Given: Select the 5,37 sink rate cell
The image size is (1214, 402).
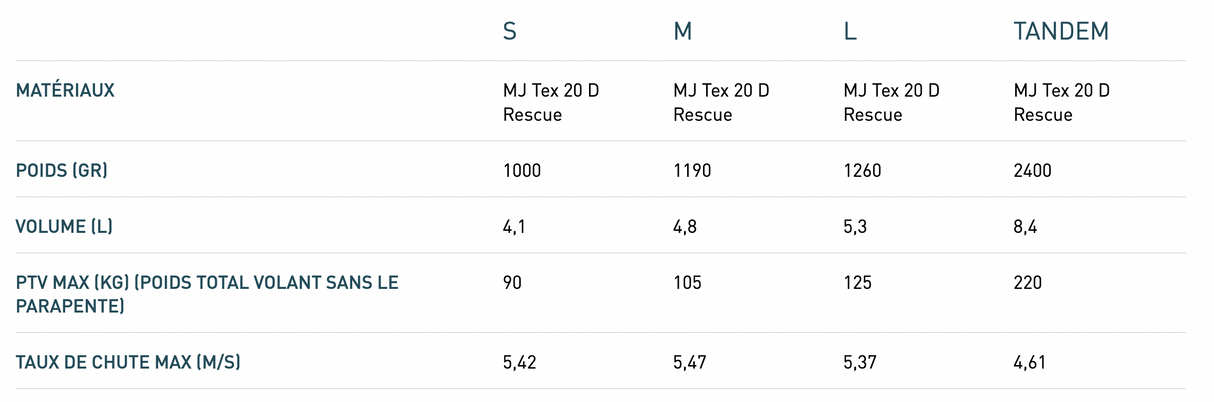Looking at the screenshot, I should [862, 362].
